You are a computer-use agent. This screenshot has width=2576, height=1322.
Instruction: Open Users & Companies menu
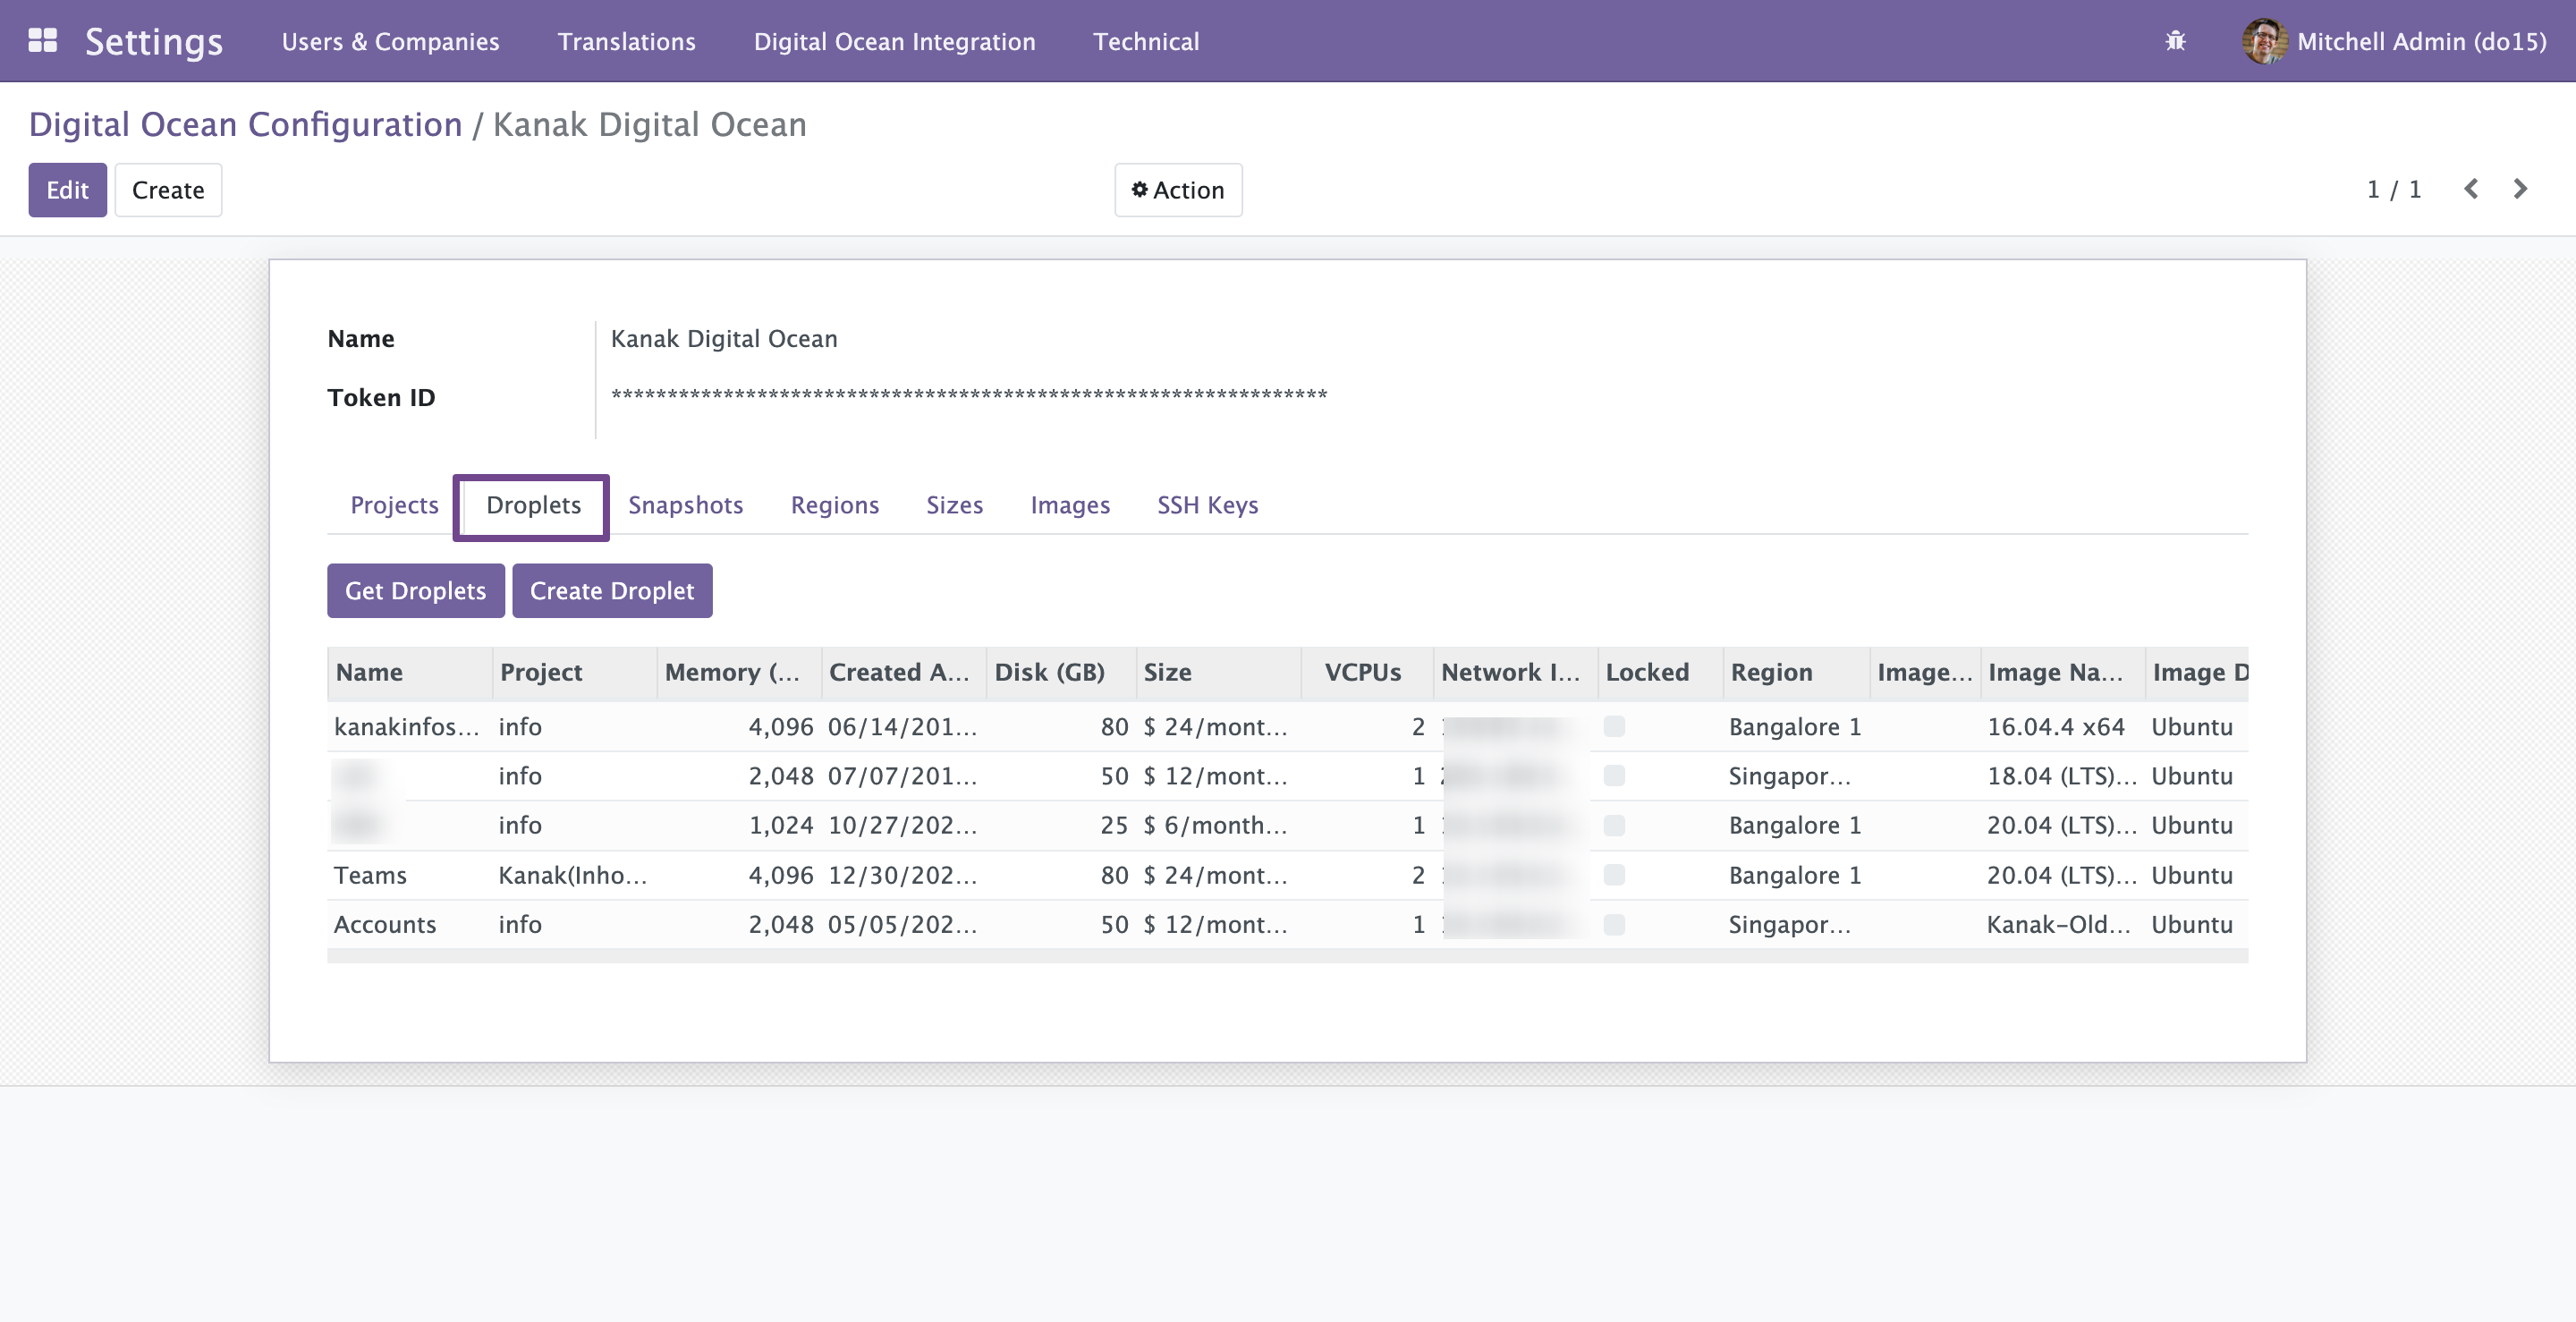pyautogui.click(x=391, y=41)
